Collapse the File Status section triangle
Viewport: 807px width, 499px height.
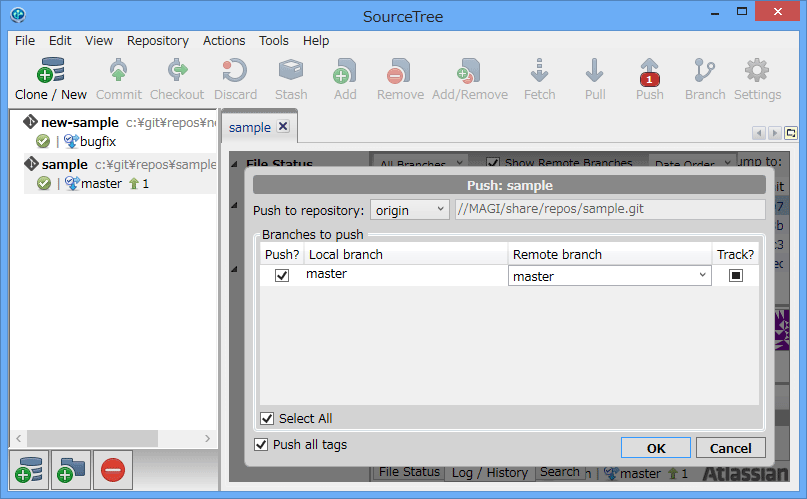click(x=234, y=164)
